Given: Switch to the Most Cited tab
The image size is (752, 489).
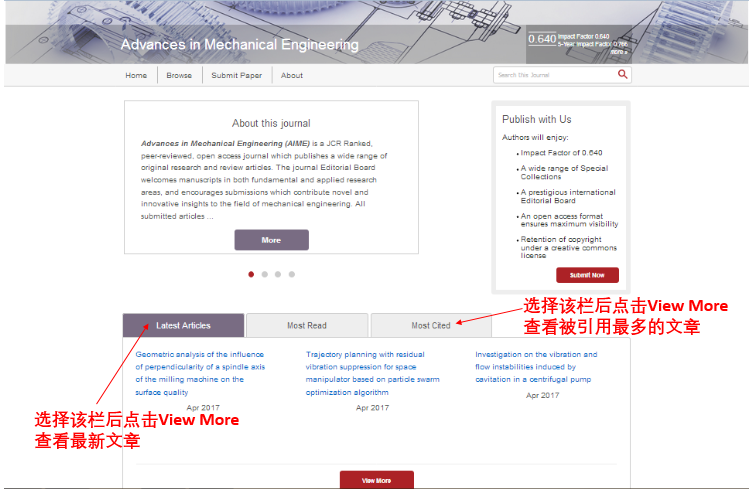Looking at the screenshot, I should pos(431,325).
